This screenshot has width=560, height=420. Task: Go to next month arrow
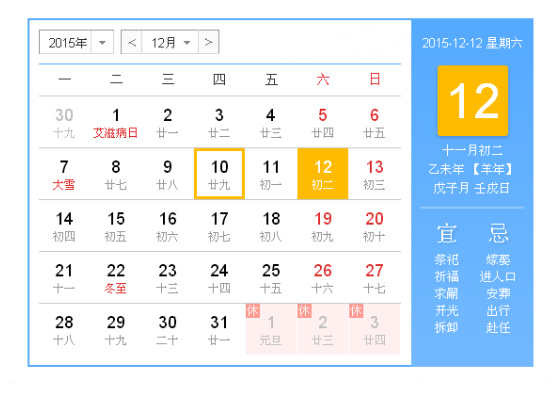pos(209,42)
